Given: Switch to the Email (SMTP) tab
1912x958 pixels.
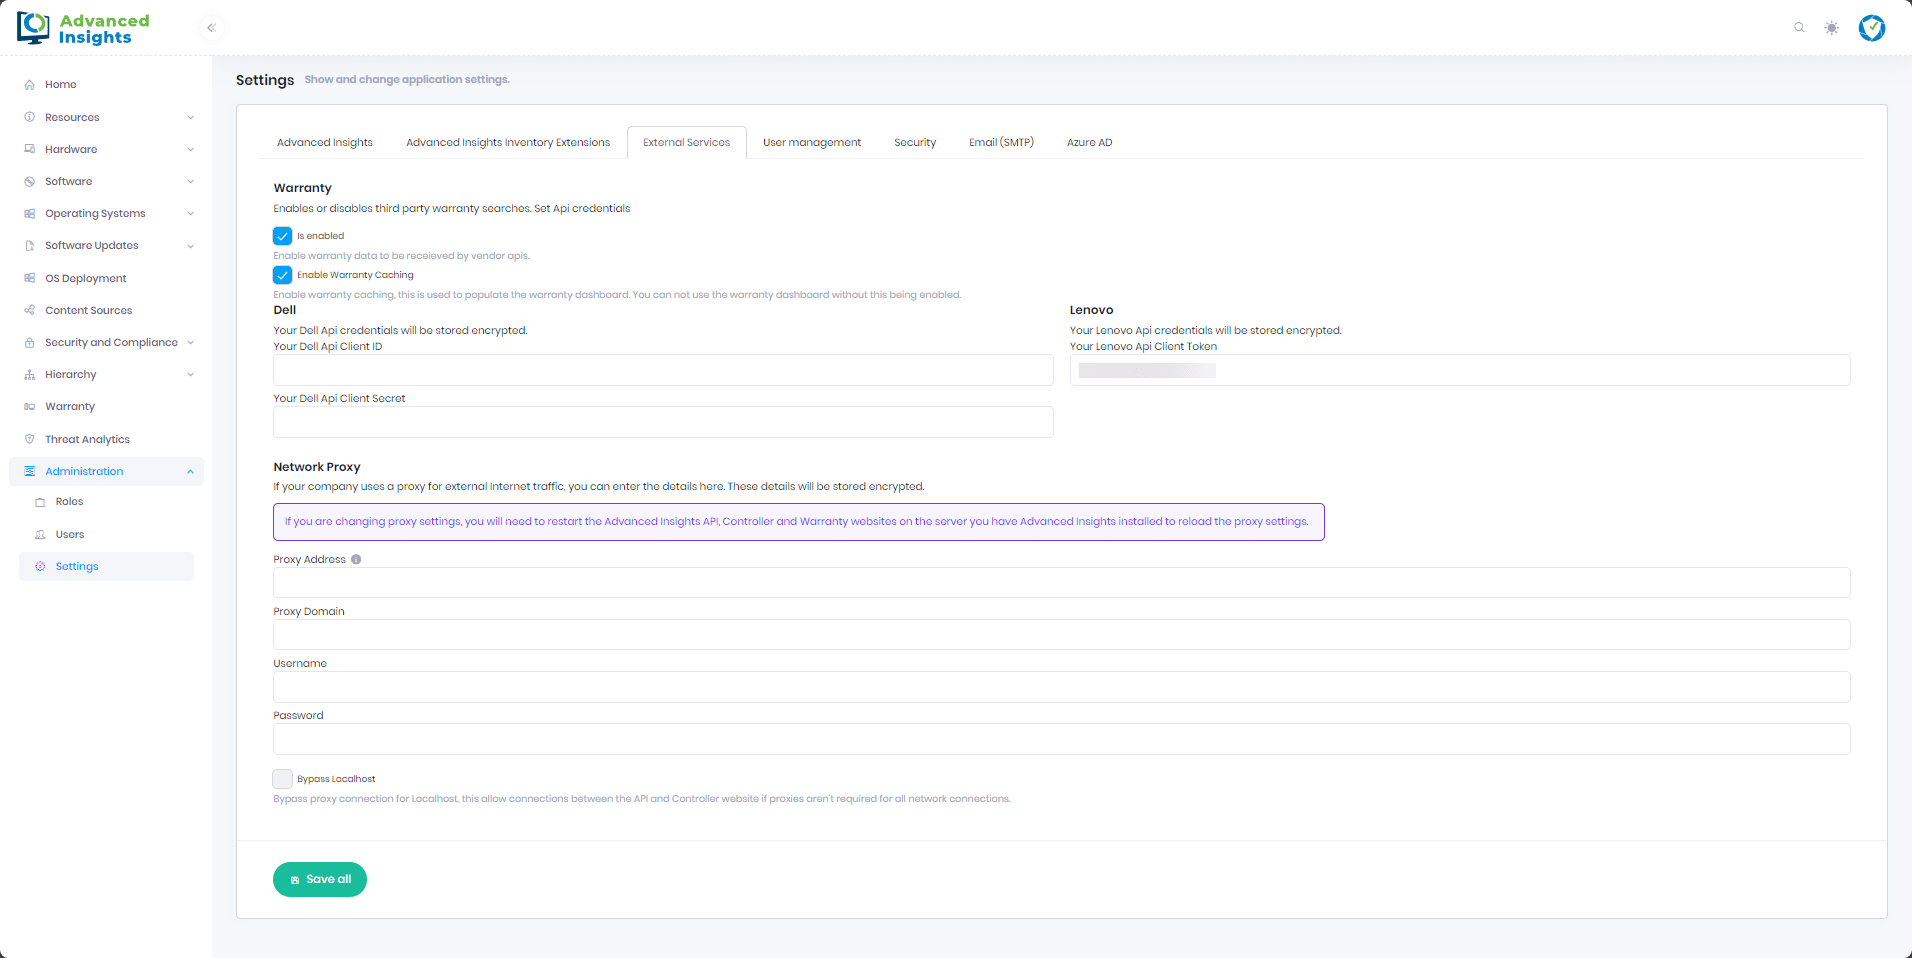Looking at the screenshot, I should pyautogui.click(x=1001, y=143).
